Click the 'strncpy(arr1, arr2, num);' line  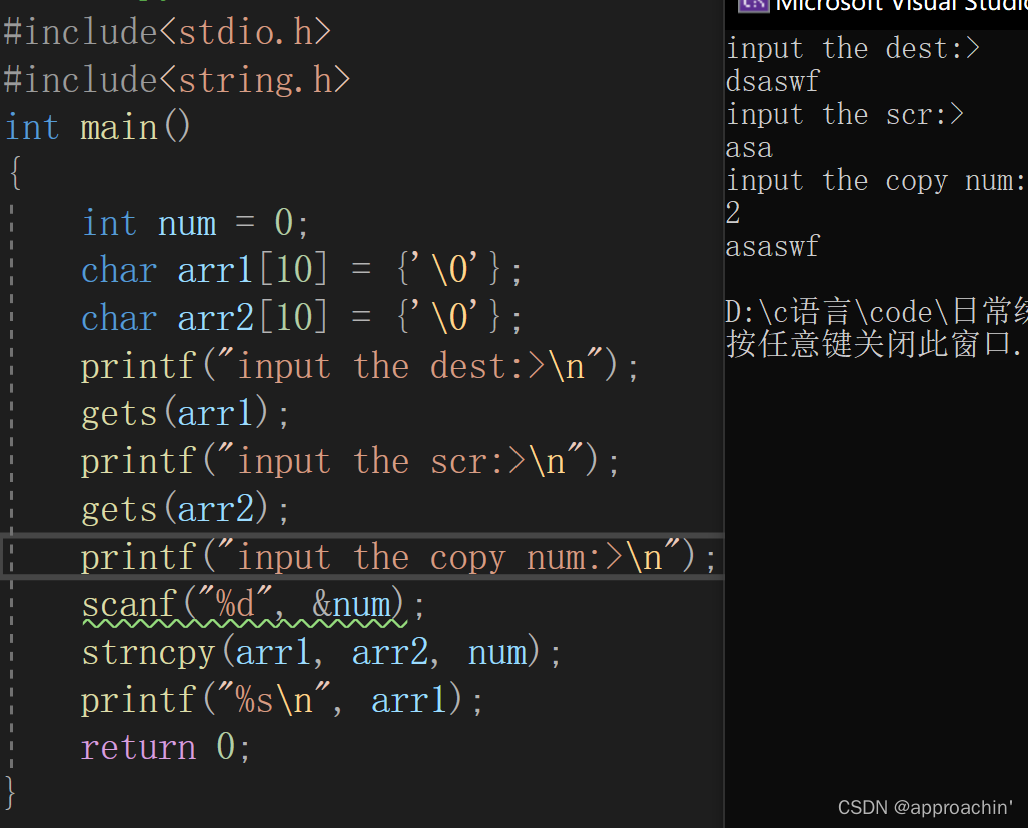click(321, 653)
